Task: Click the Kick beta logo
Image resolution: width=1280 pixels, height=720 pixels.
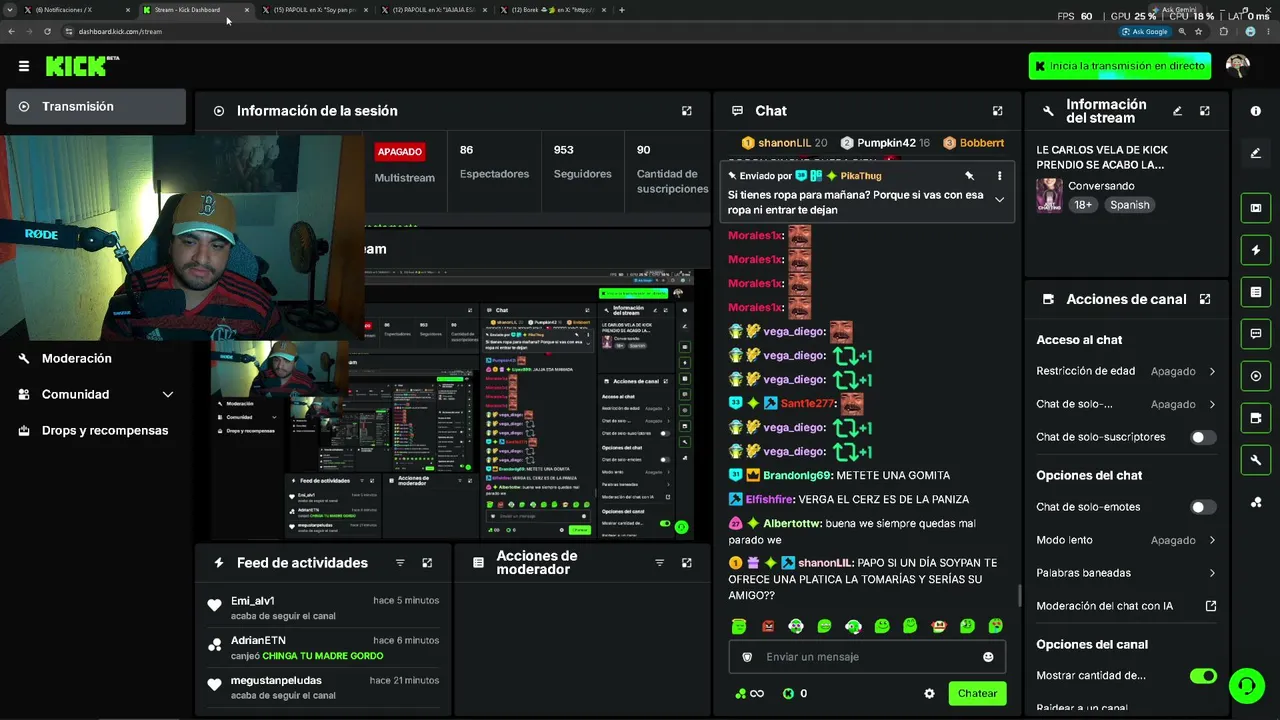Action: coord(82,66)
